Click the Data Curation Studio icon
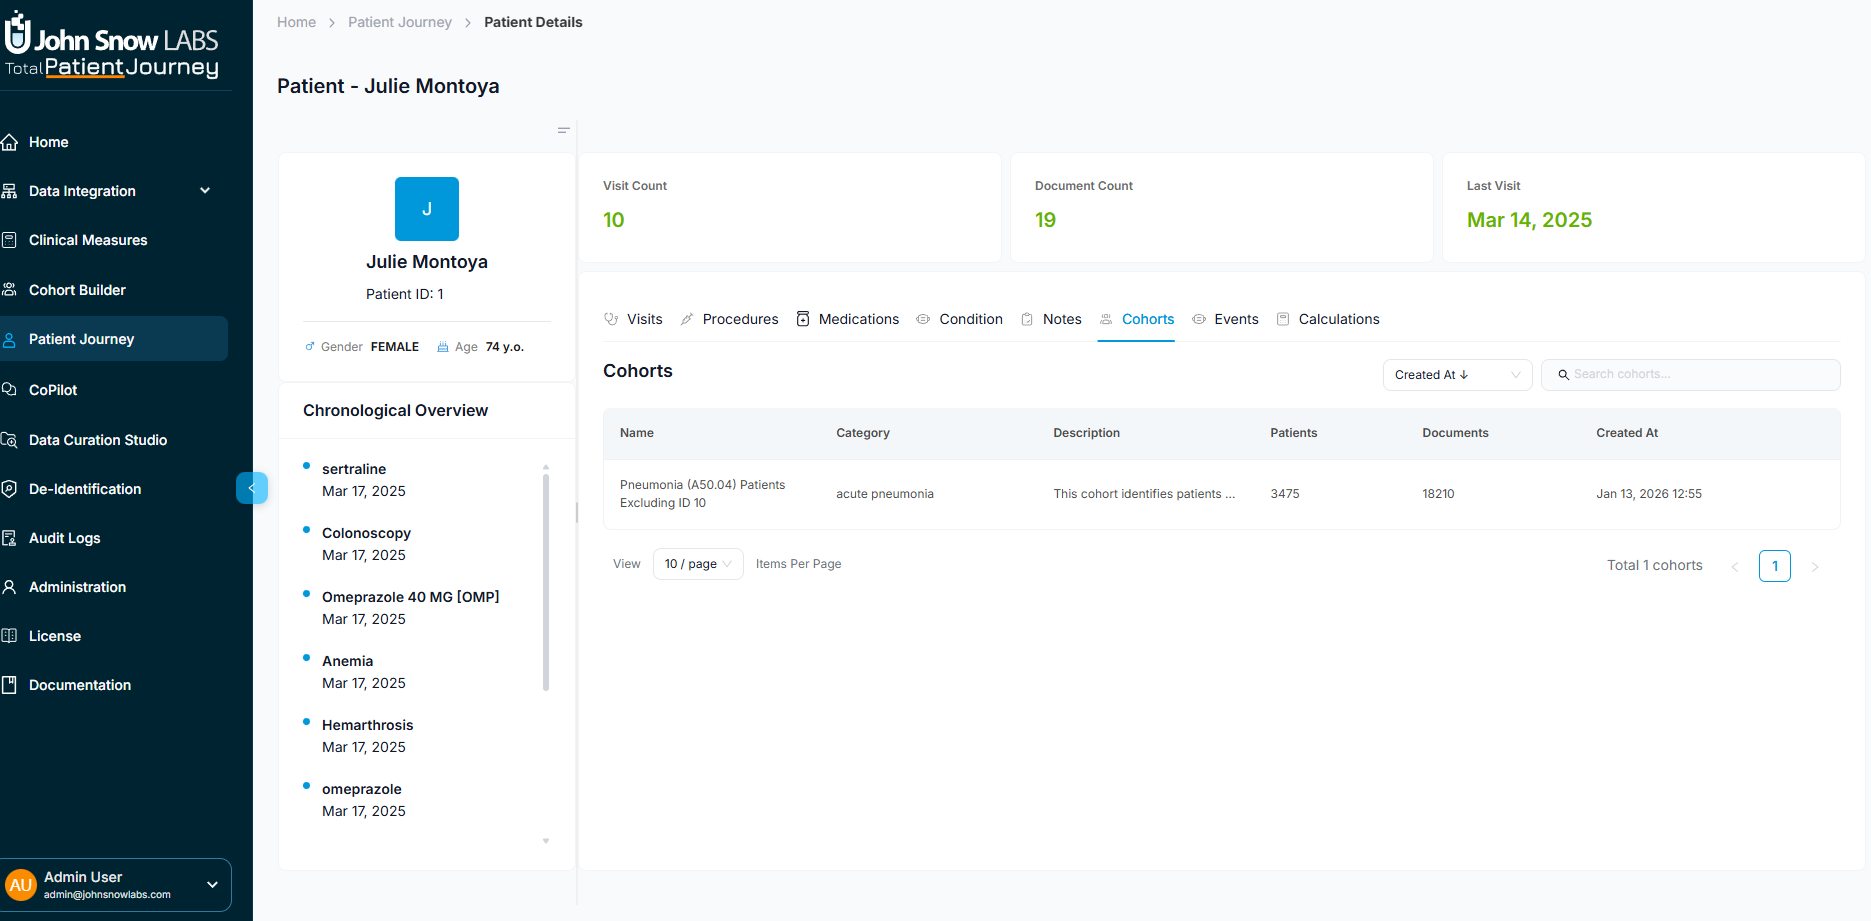Viewport: 1871px width, 921px height. pos(10,440)
